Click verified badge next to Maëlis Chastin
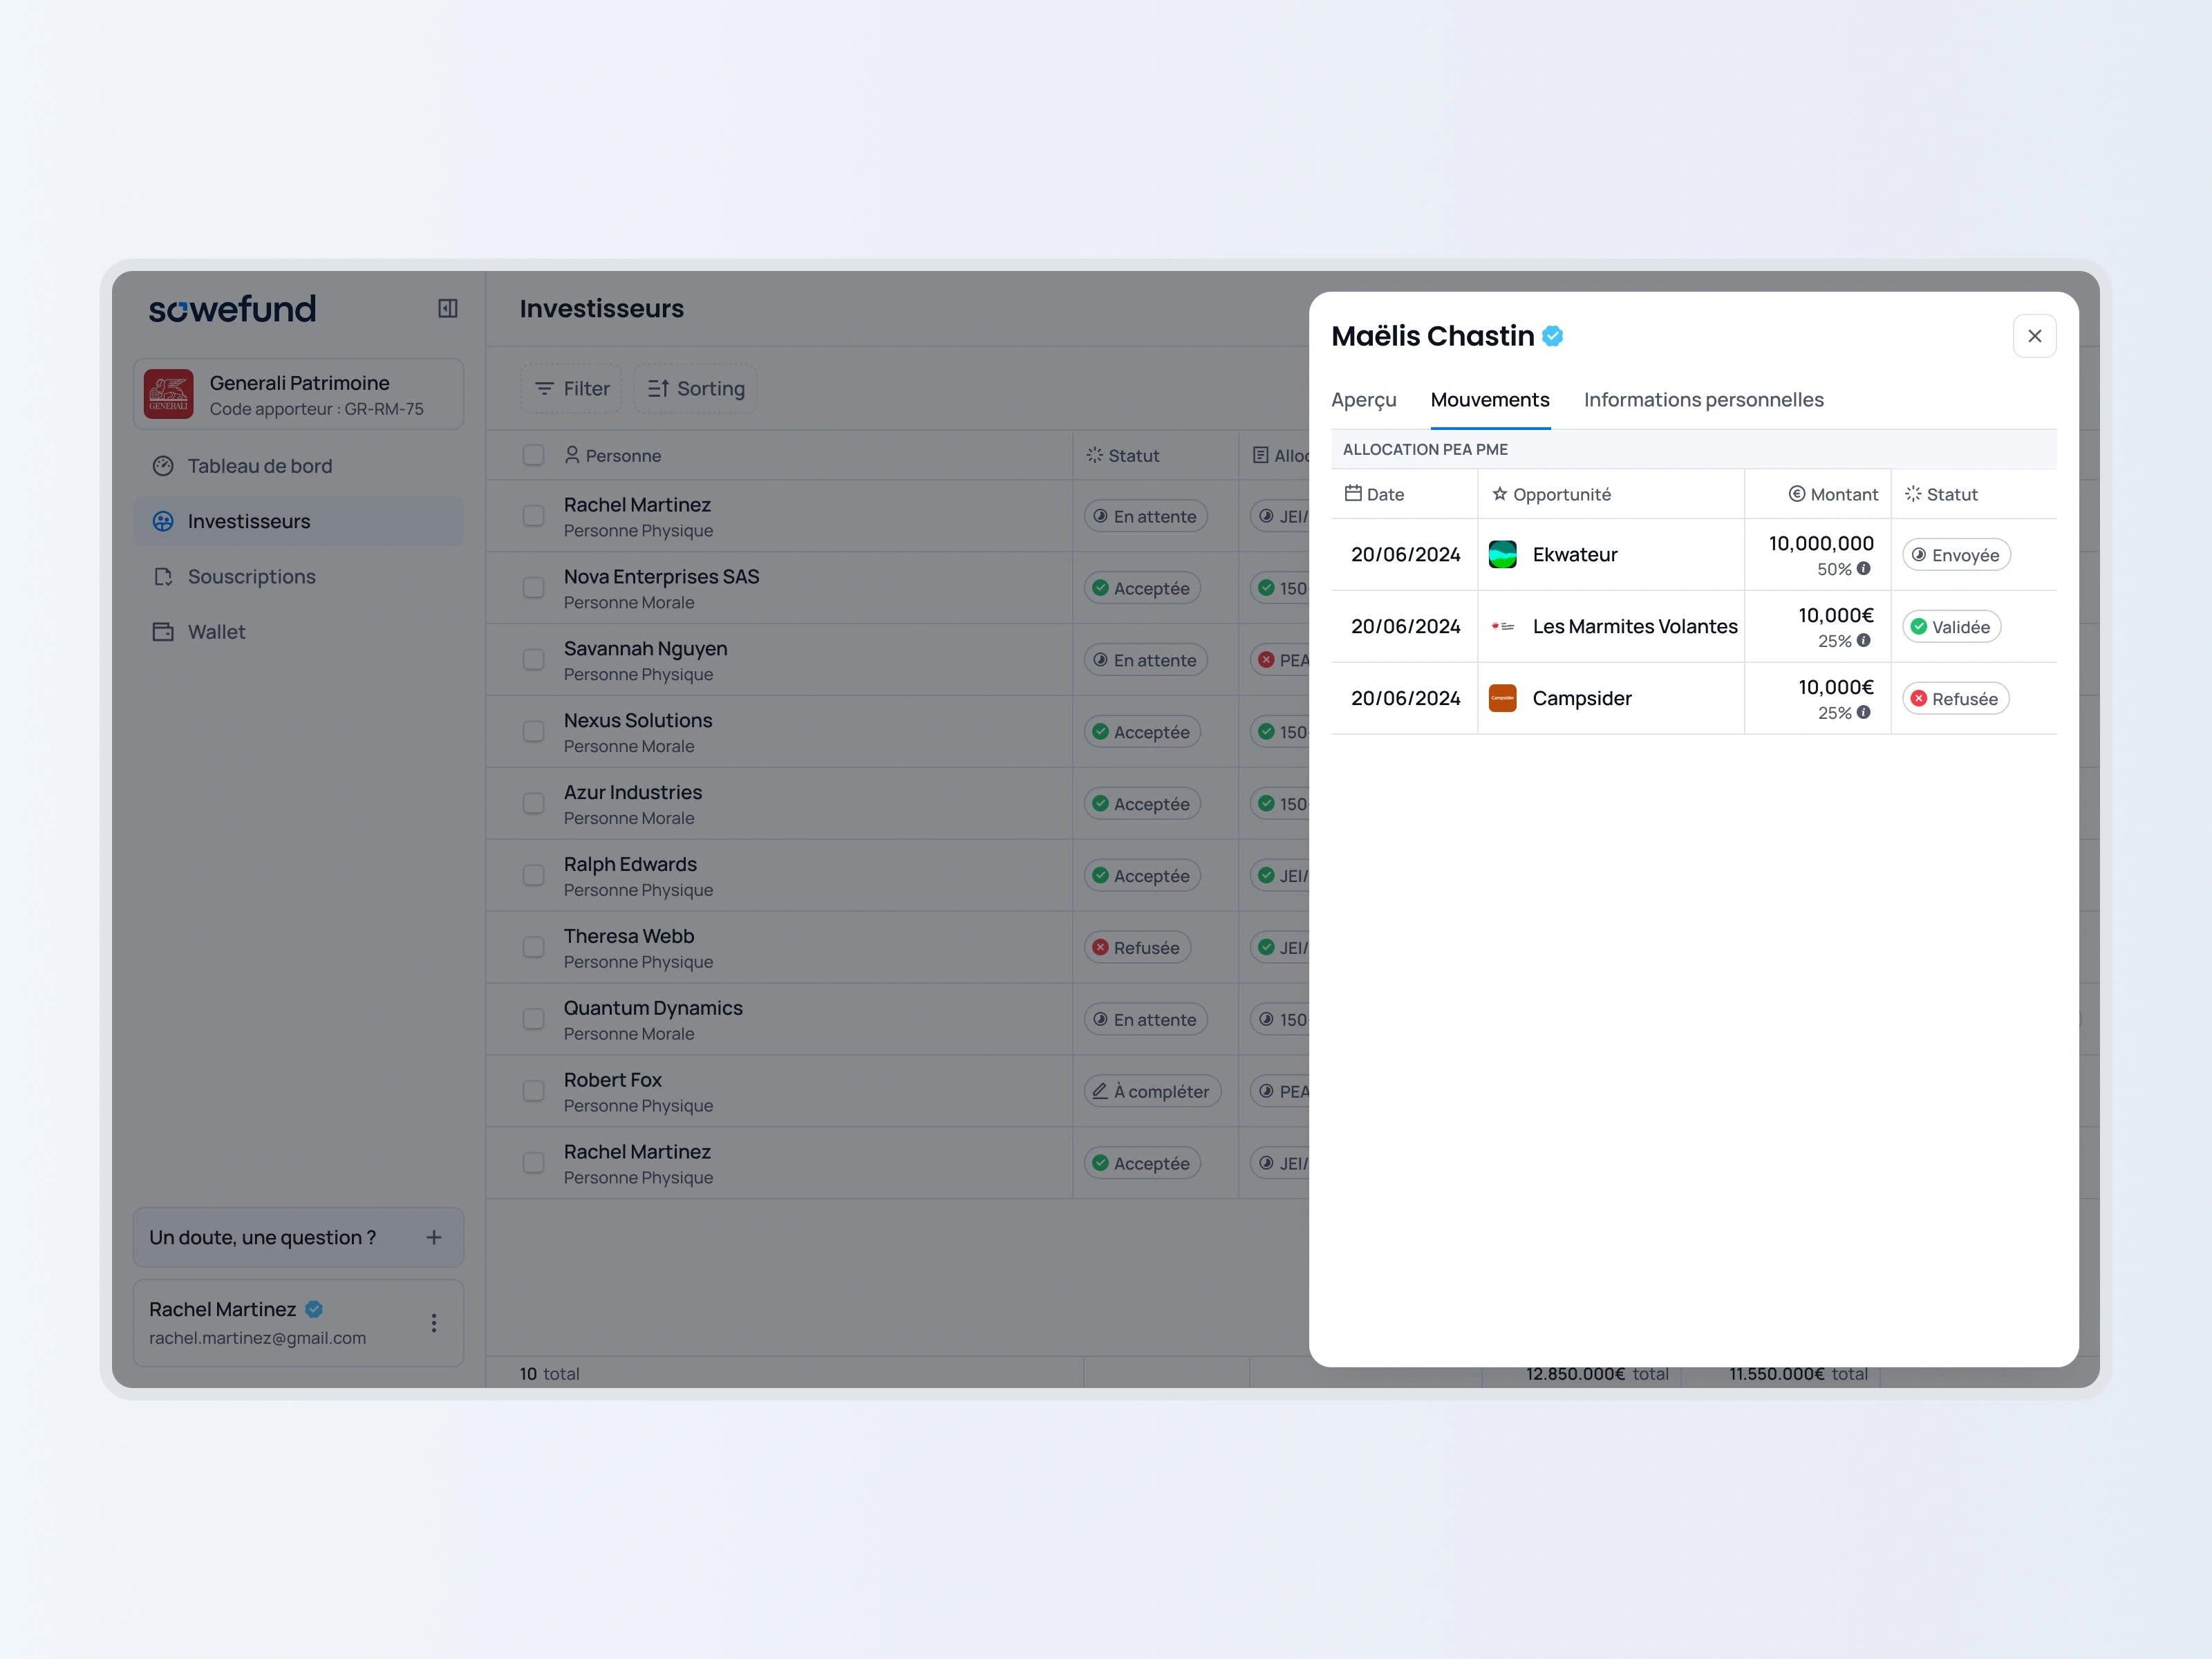2212x1659 pixels. point(1553,336)
